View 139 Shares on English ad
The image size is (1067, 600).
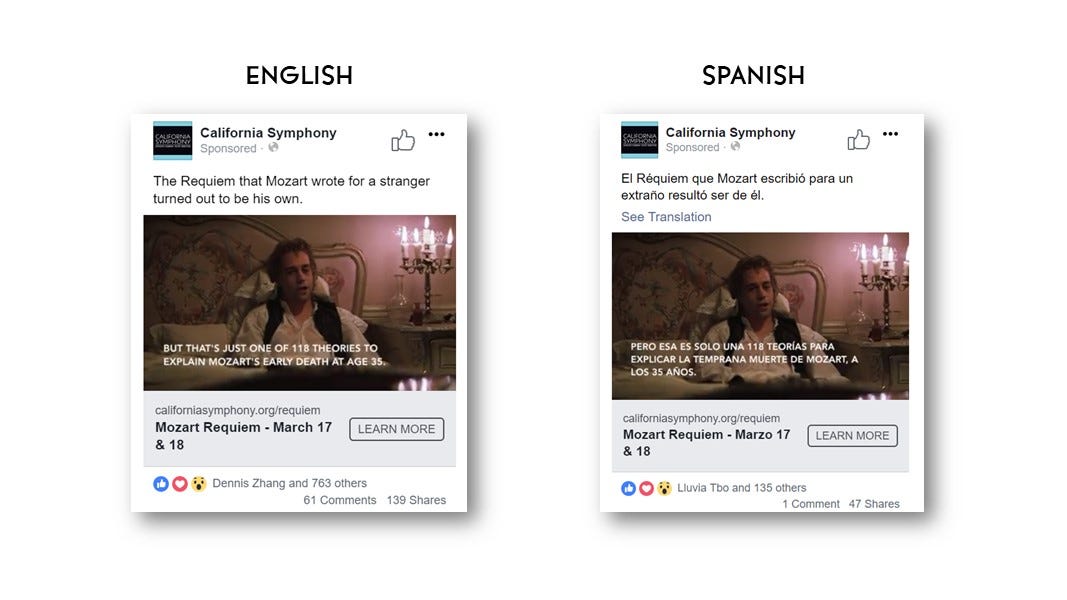point(416,500)
